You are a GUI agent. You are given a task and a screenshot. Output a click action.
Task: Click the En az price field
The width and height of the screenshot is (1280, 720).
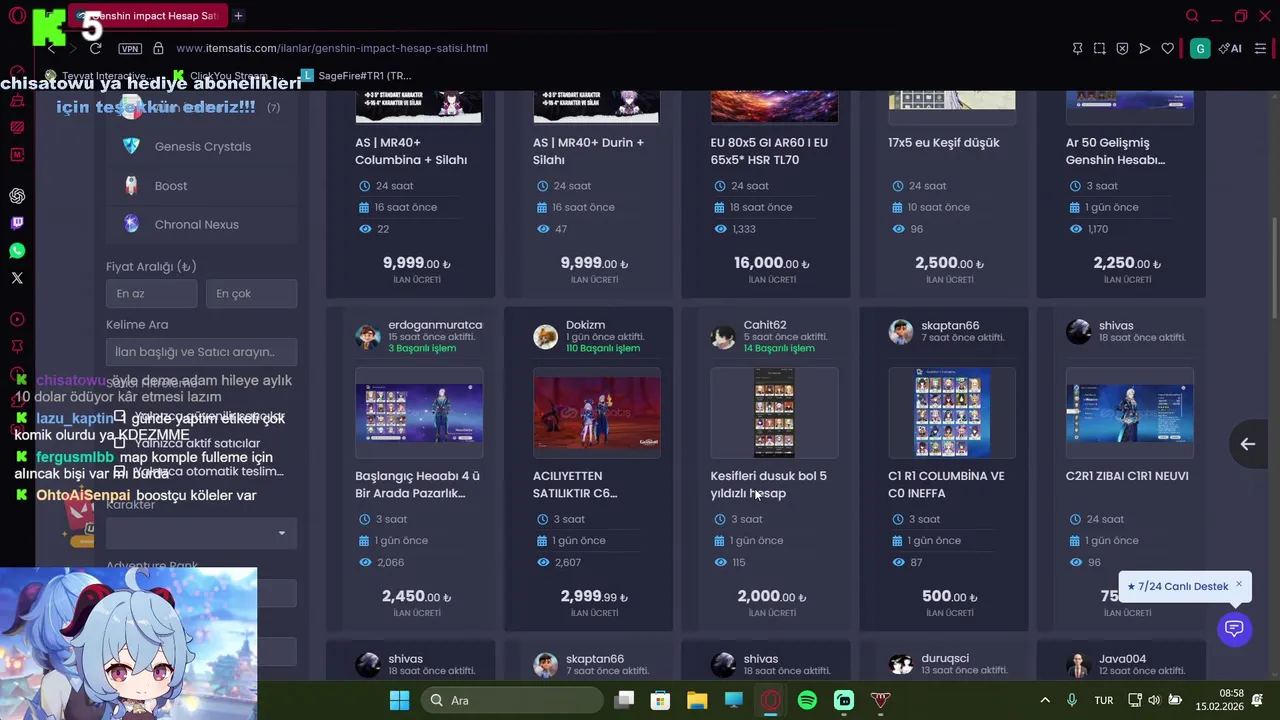[151, 294]
